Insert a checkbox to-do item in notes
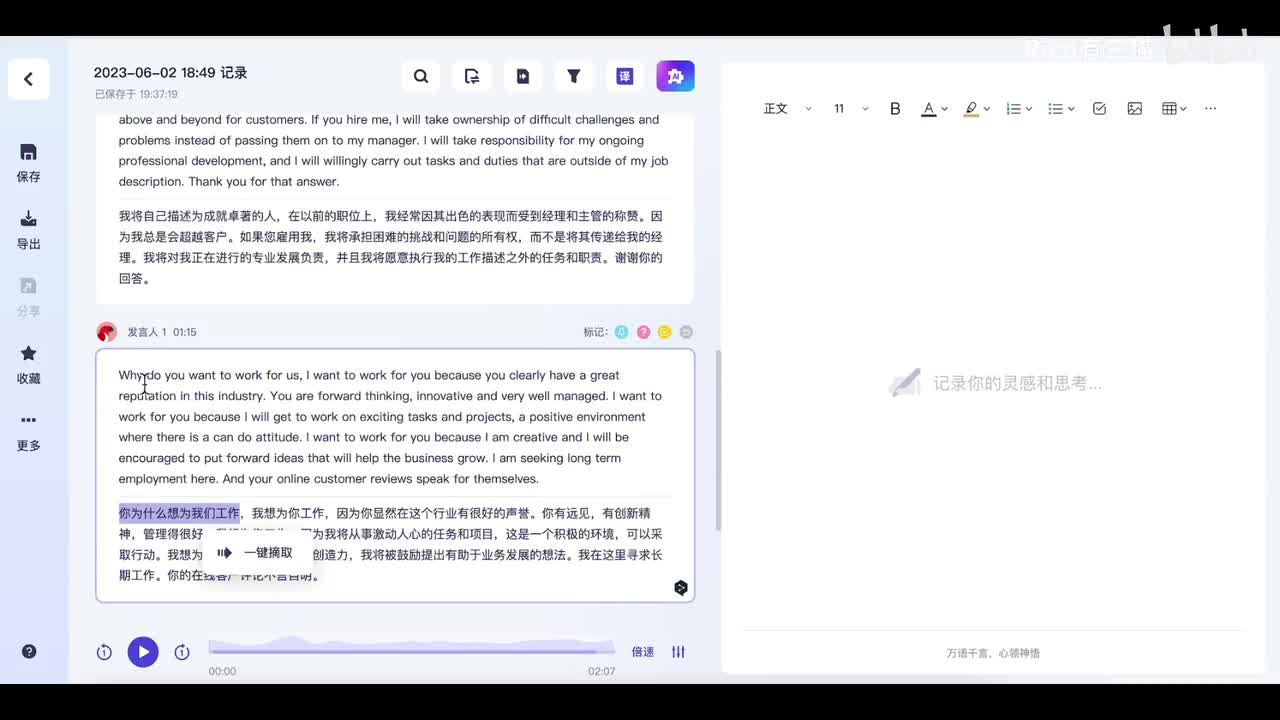The image size is (1280, 720). click(1099, 109)
